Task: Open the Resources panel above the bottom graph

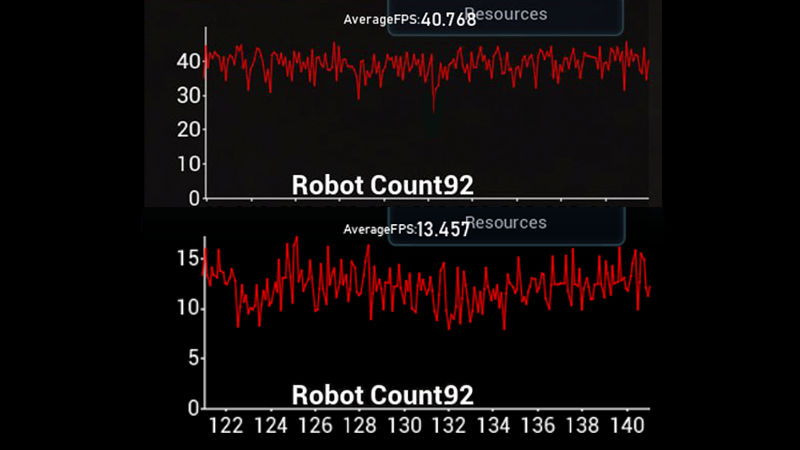Action: point(506,224)
